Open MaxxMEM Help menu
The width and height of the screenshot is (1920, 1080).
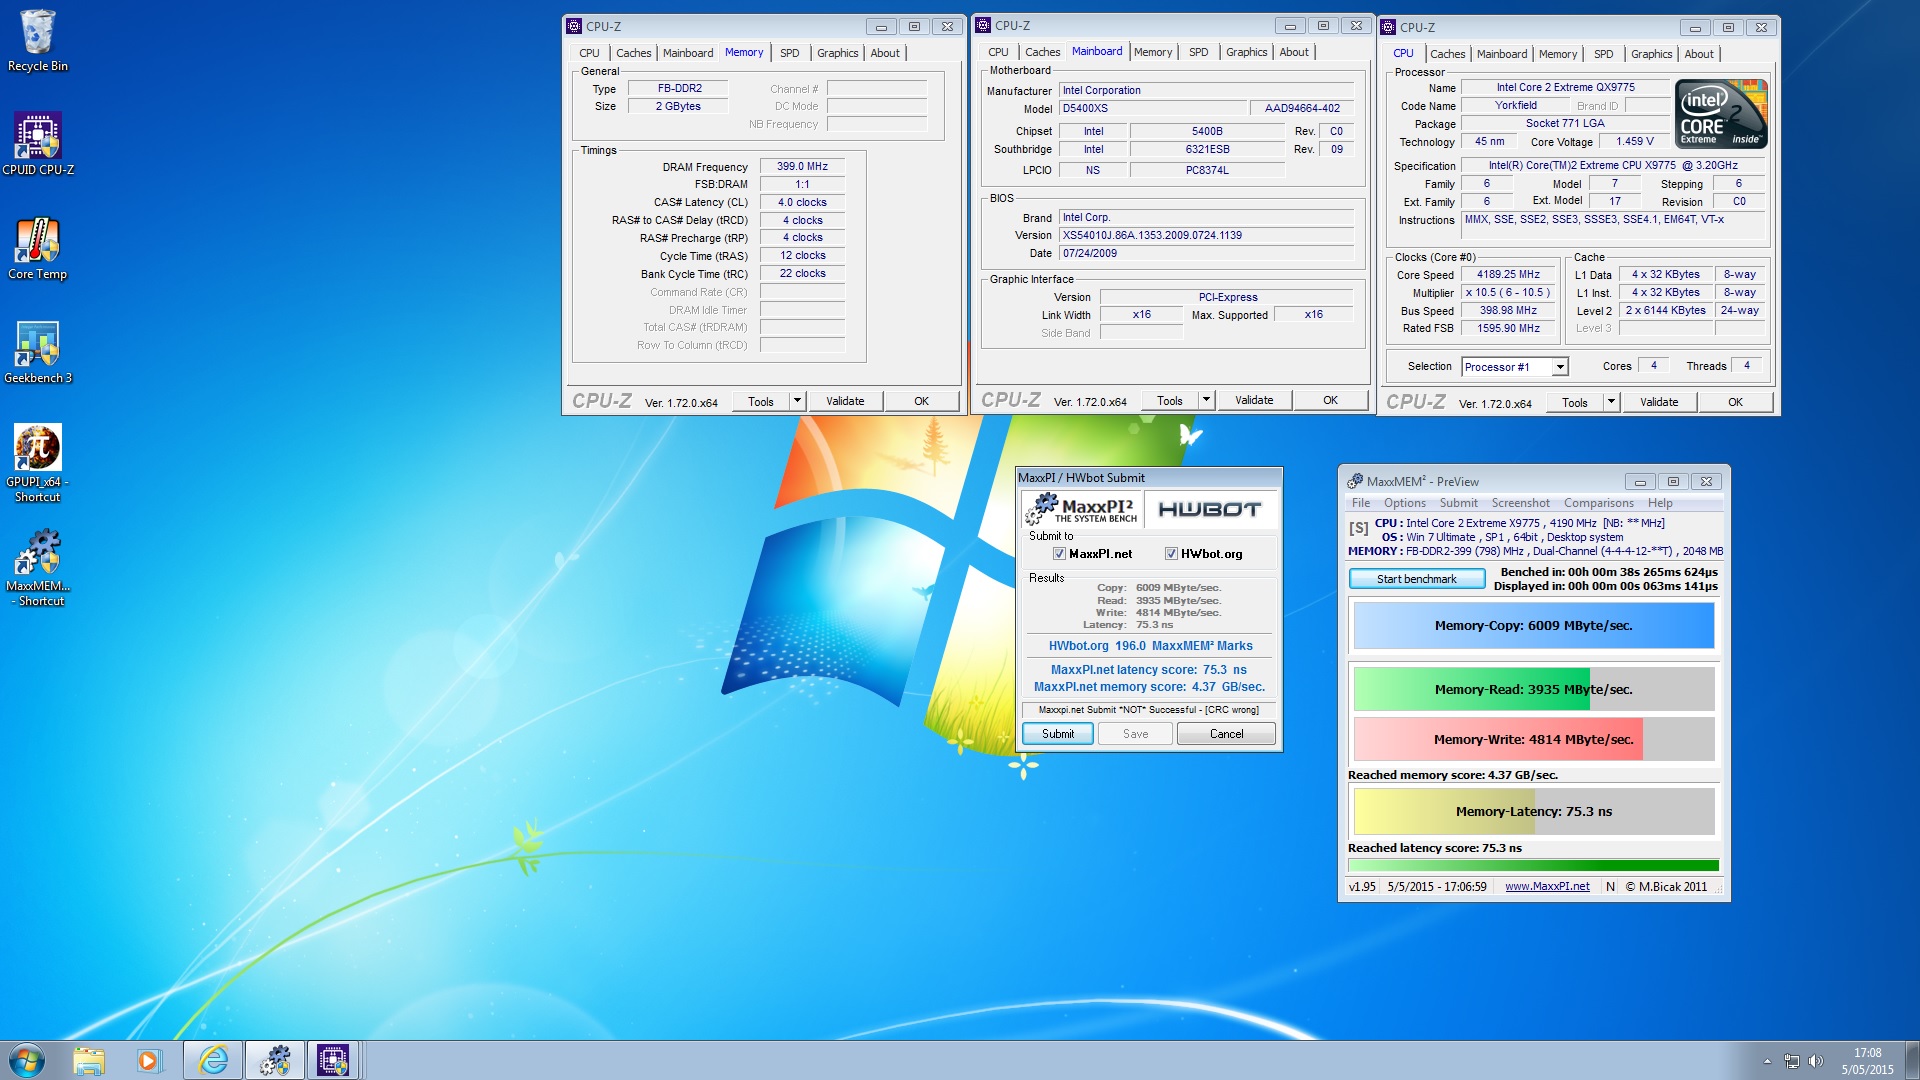pyautogui.click(x=1660, y=503)
